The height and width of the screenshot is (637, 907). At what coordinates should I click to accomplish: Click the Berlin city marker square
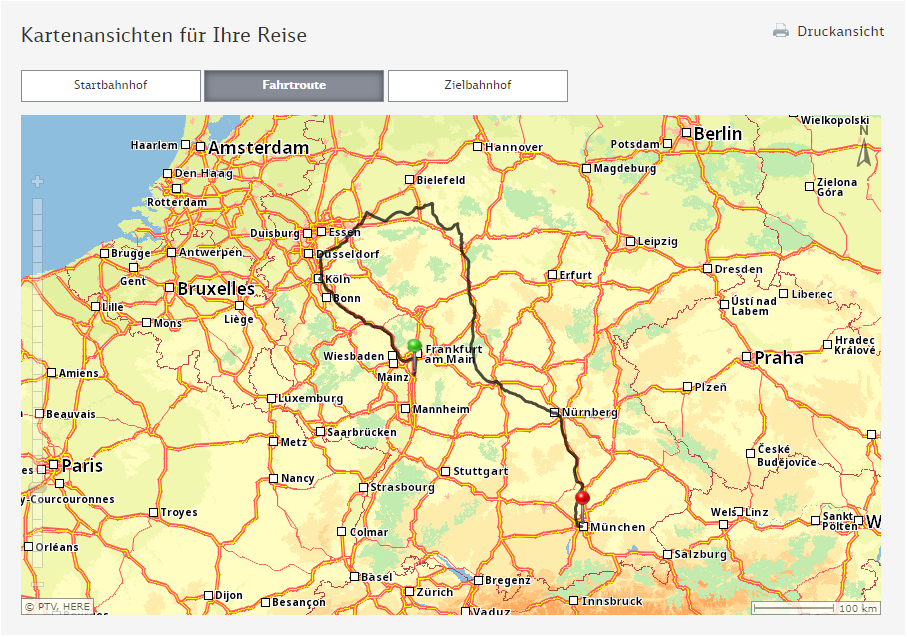pyautogui.click(x=687, y=133)
